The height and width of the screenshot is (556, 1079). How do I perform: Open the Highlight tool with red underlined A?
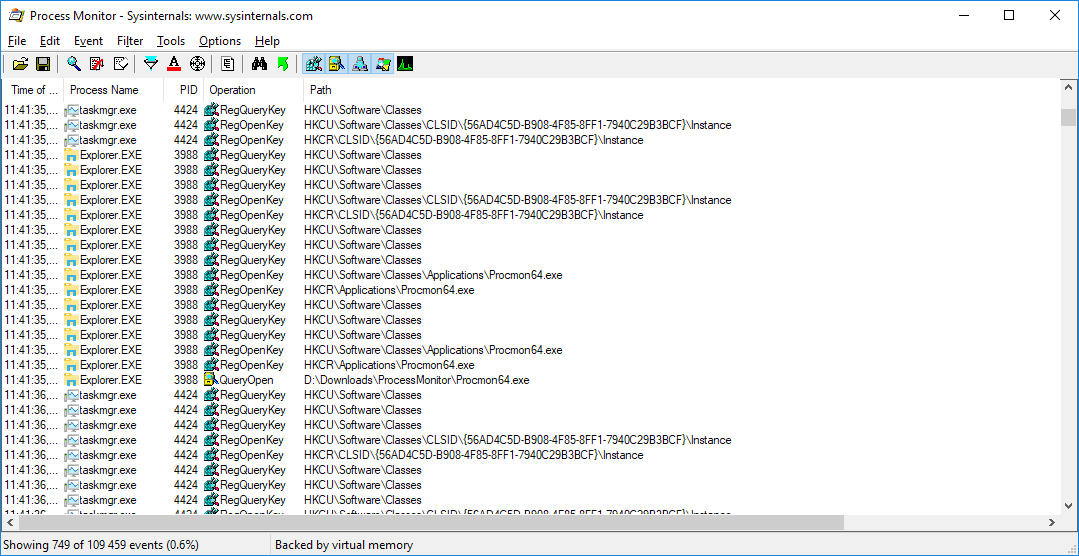(x=174, y=64)
